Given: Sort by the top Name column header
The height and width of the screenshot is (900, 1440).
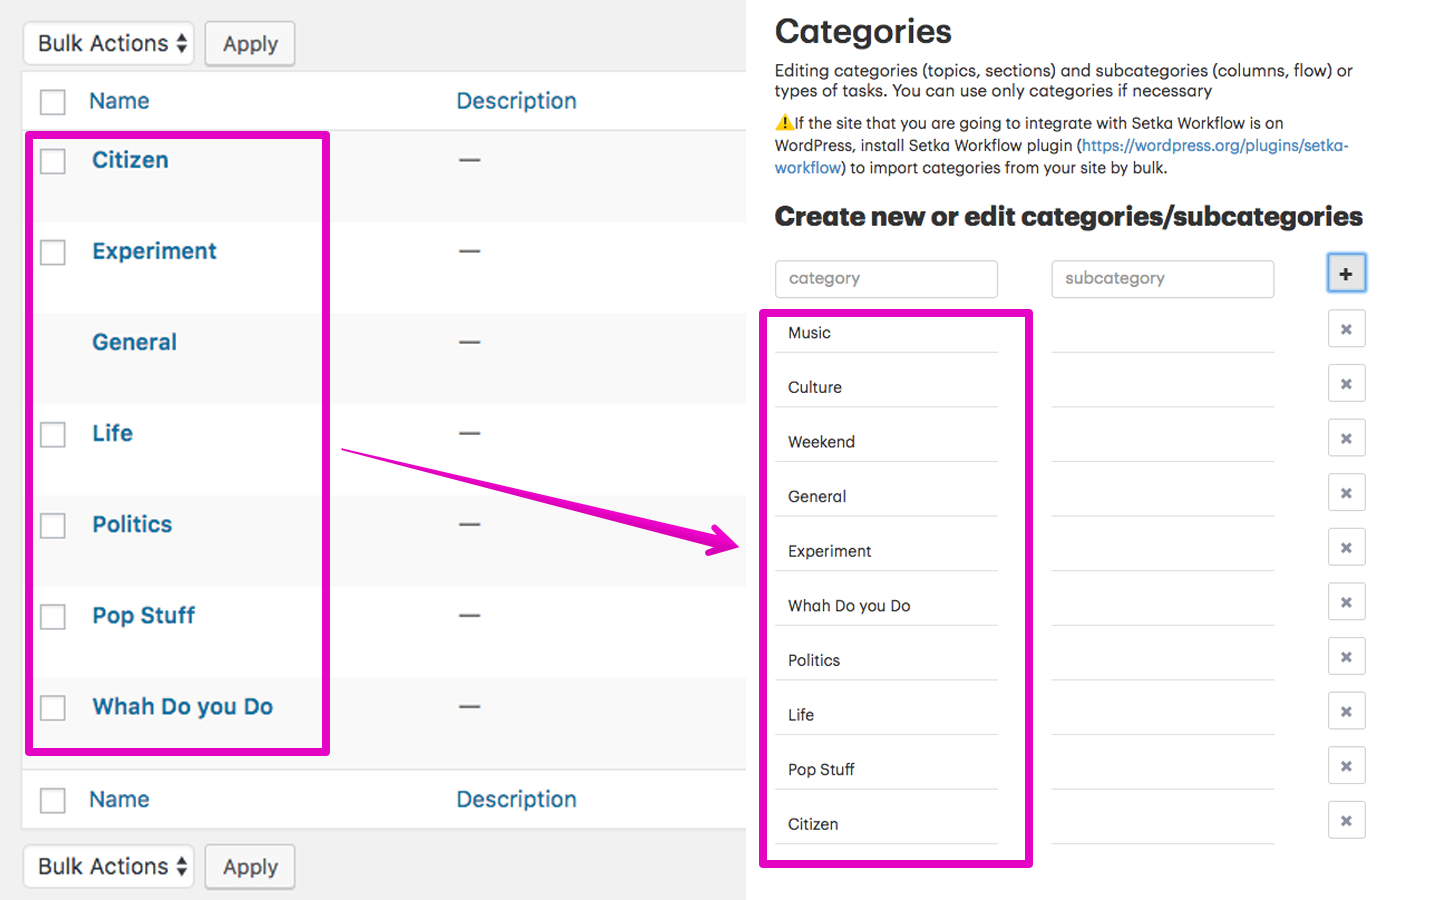Looking at the screenshot, I should (x=119, y=101).
